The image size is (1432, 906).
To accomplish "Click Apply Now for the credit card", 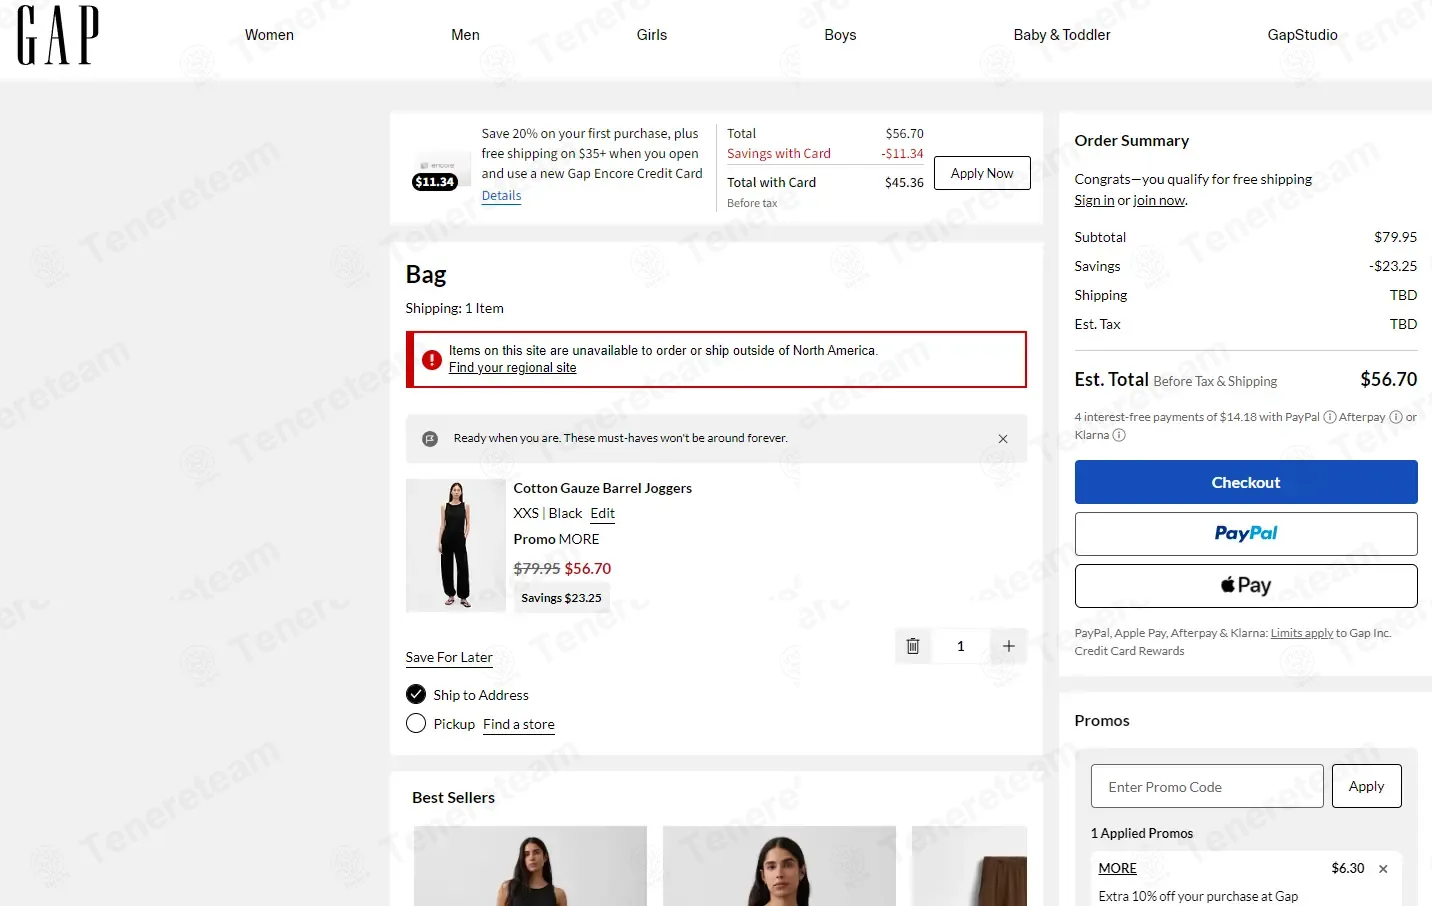I will (982, 173).
